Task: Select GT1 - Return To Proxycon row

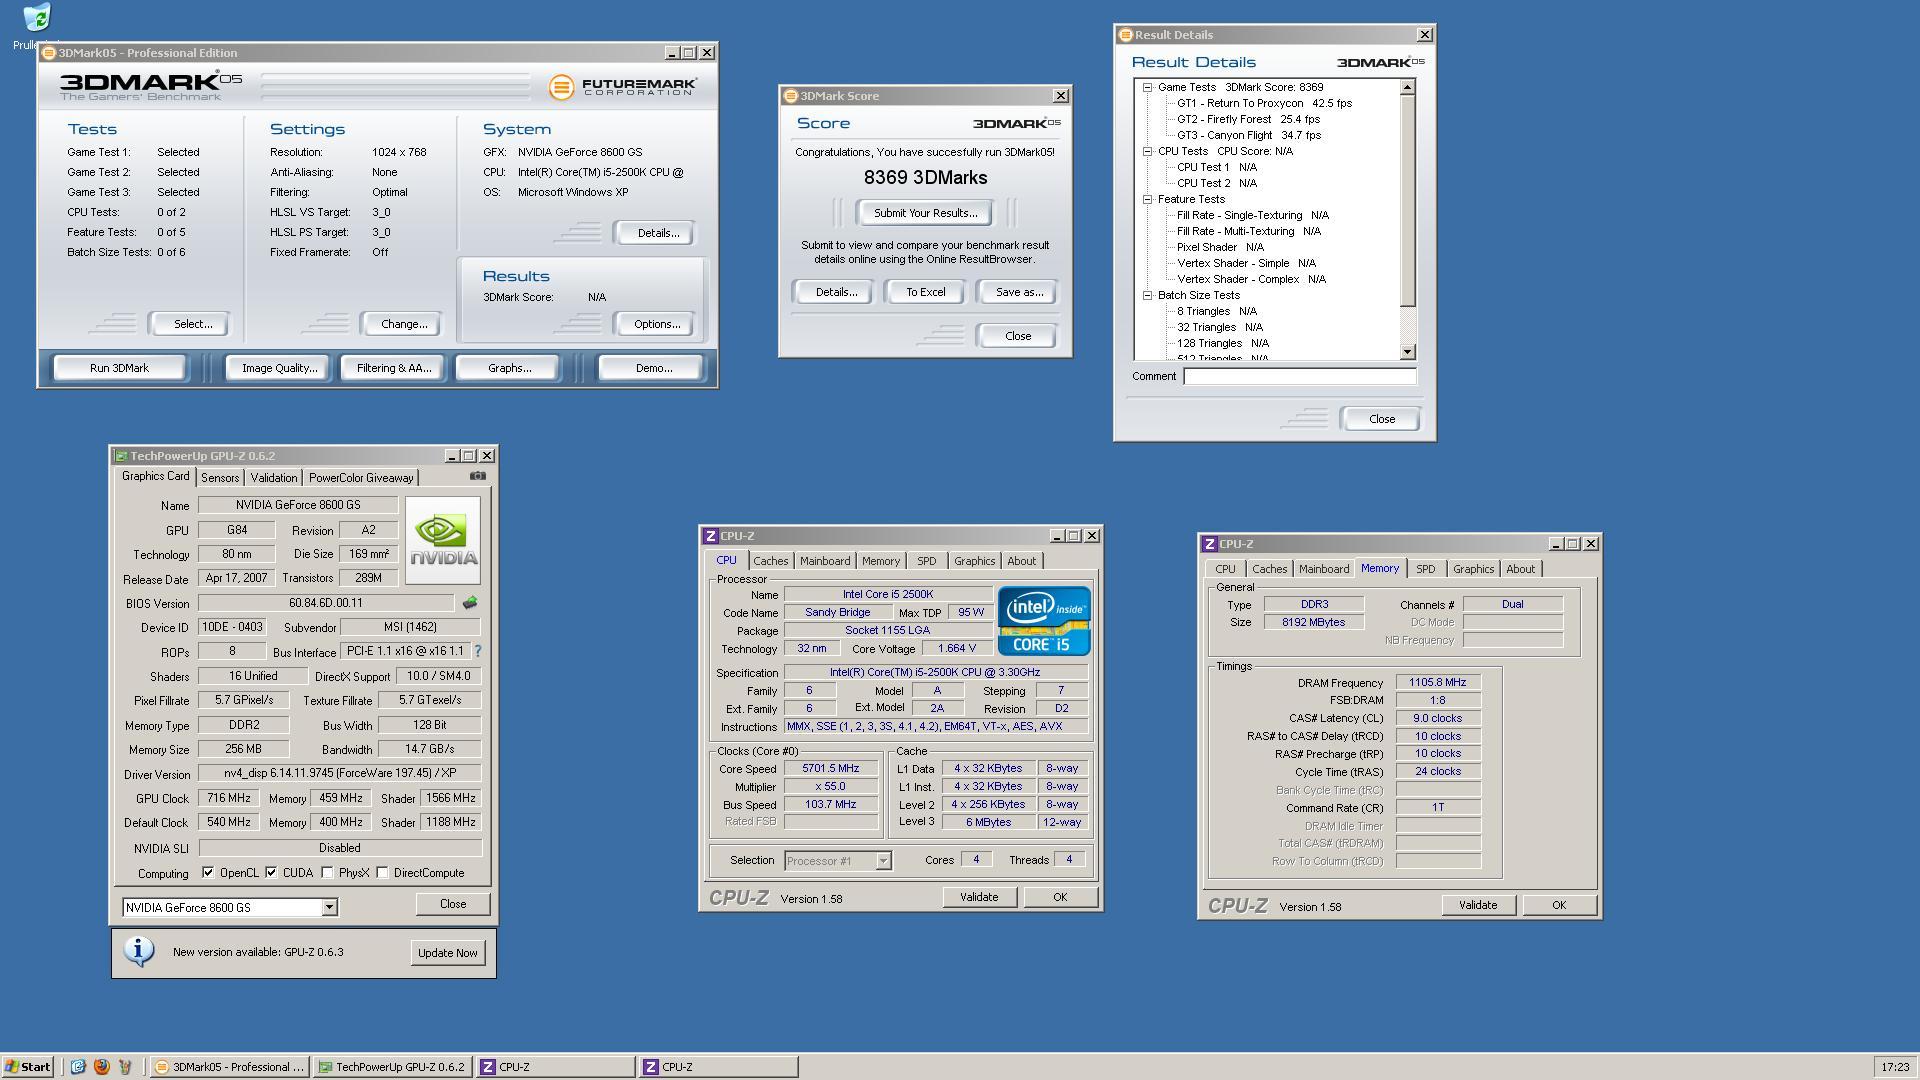Action: tap(1264, 103)
